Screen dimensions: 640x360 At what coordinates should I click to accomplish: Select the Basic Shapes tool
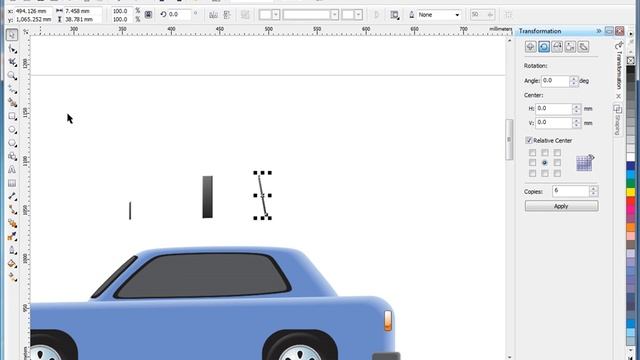12,157
